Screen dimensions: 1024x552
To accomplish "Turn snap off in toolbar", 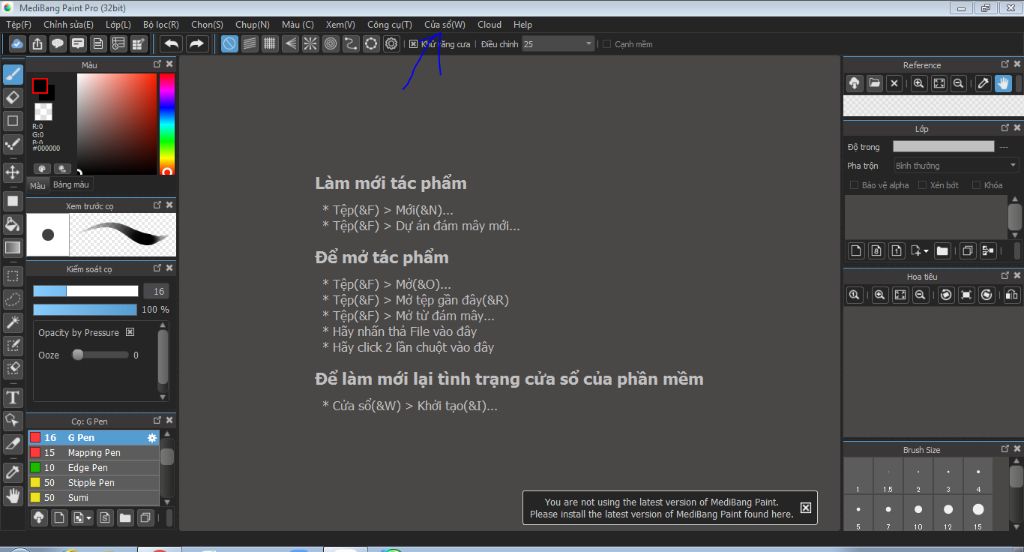I will coord(229,44).
